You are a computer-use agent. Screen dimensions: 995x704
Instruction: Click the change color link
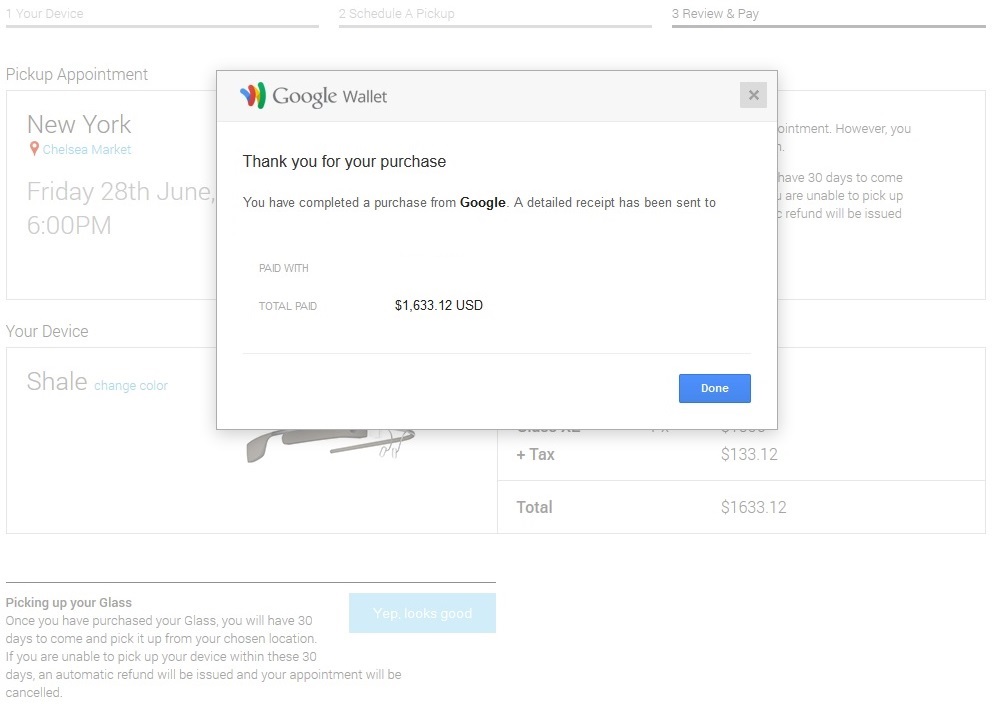[x=131, y=386]
